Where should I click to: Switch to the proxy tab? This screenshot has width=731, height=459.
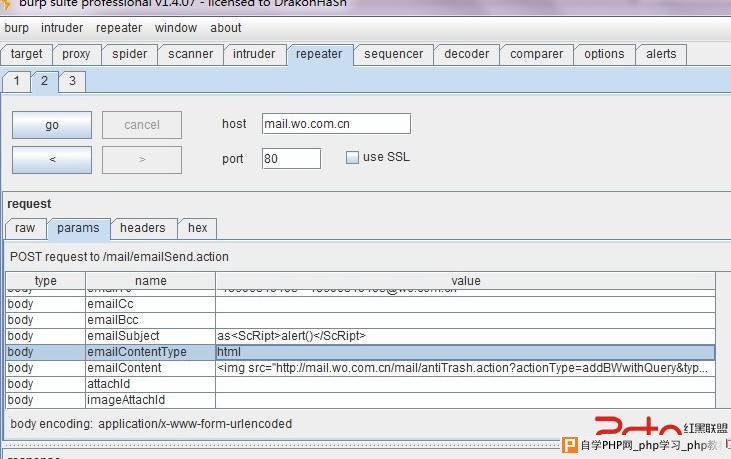[x=76, y=54]
